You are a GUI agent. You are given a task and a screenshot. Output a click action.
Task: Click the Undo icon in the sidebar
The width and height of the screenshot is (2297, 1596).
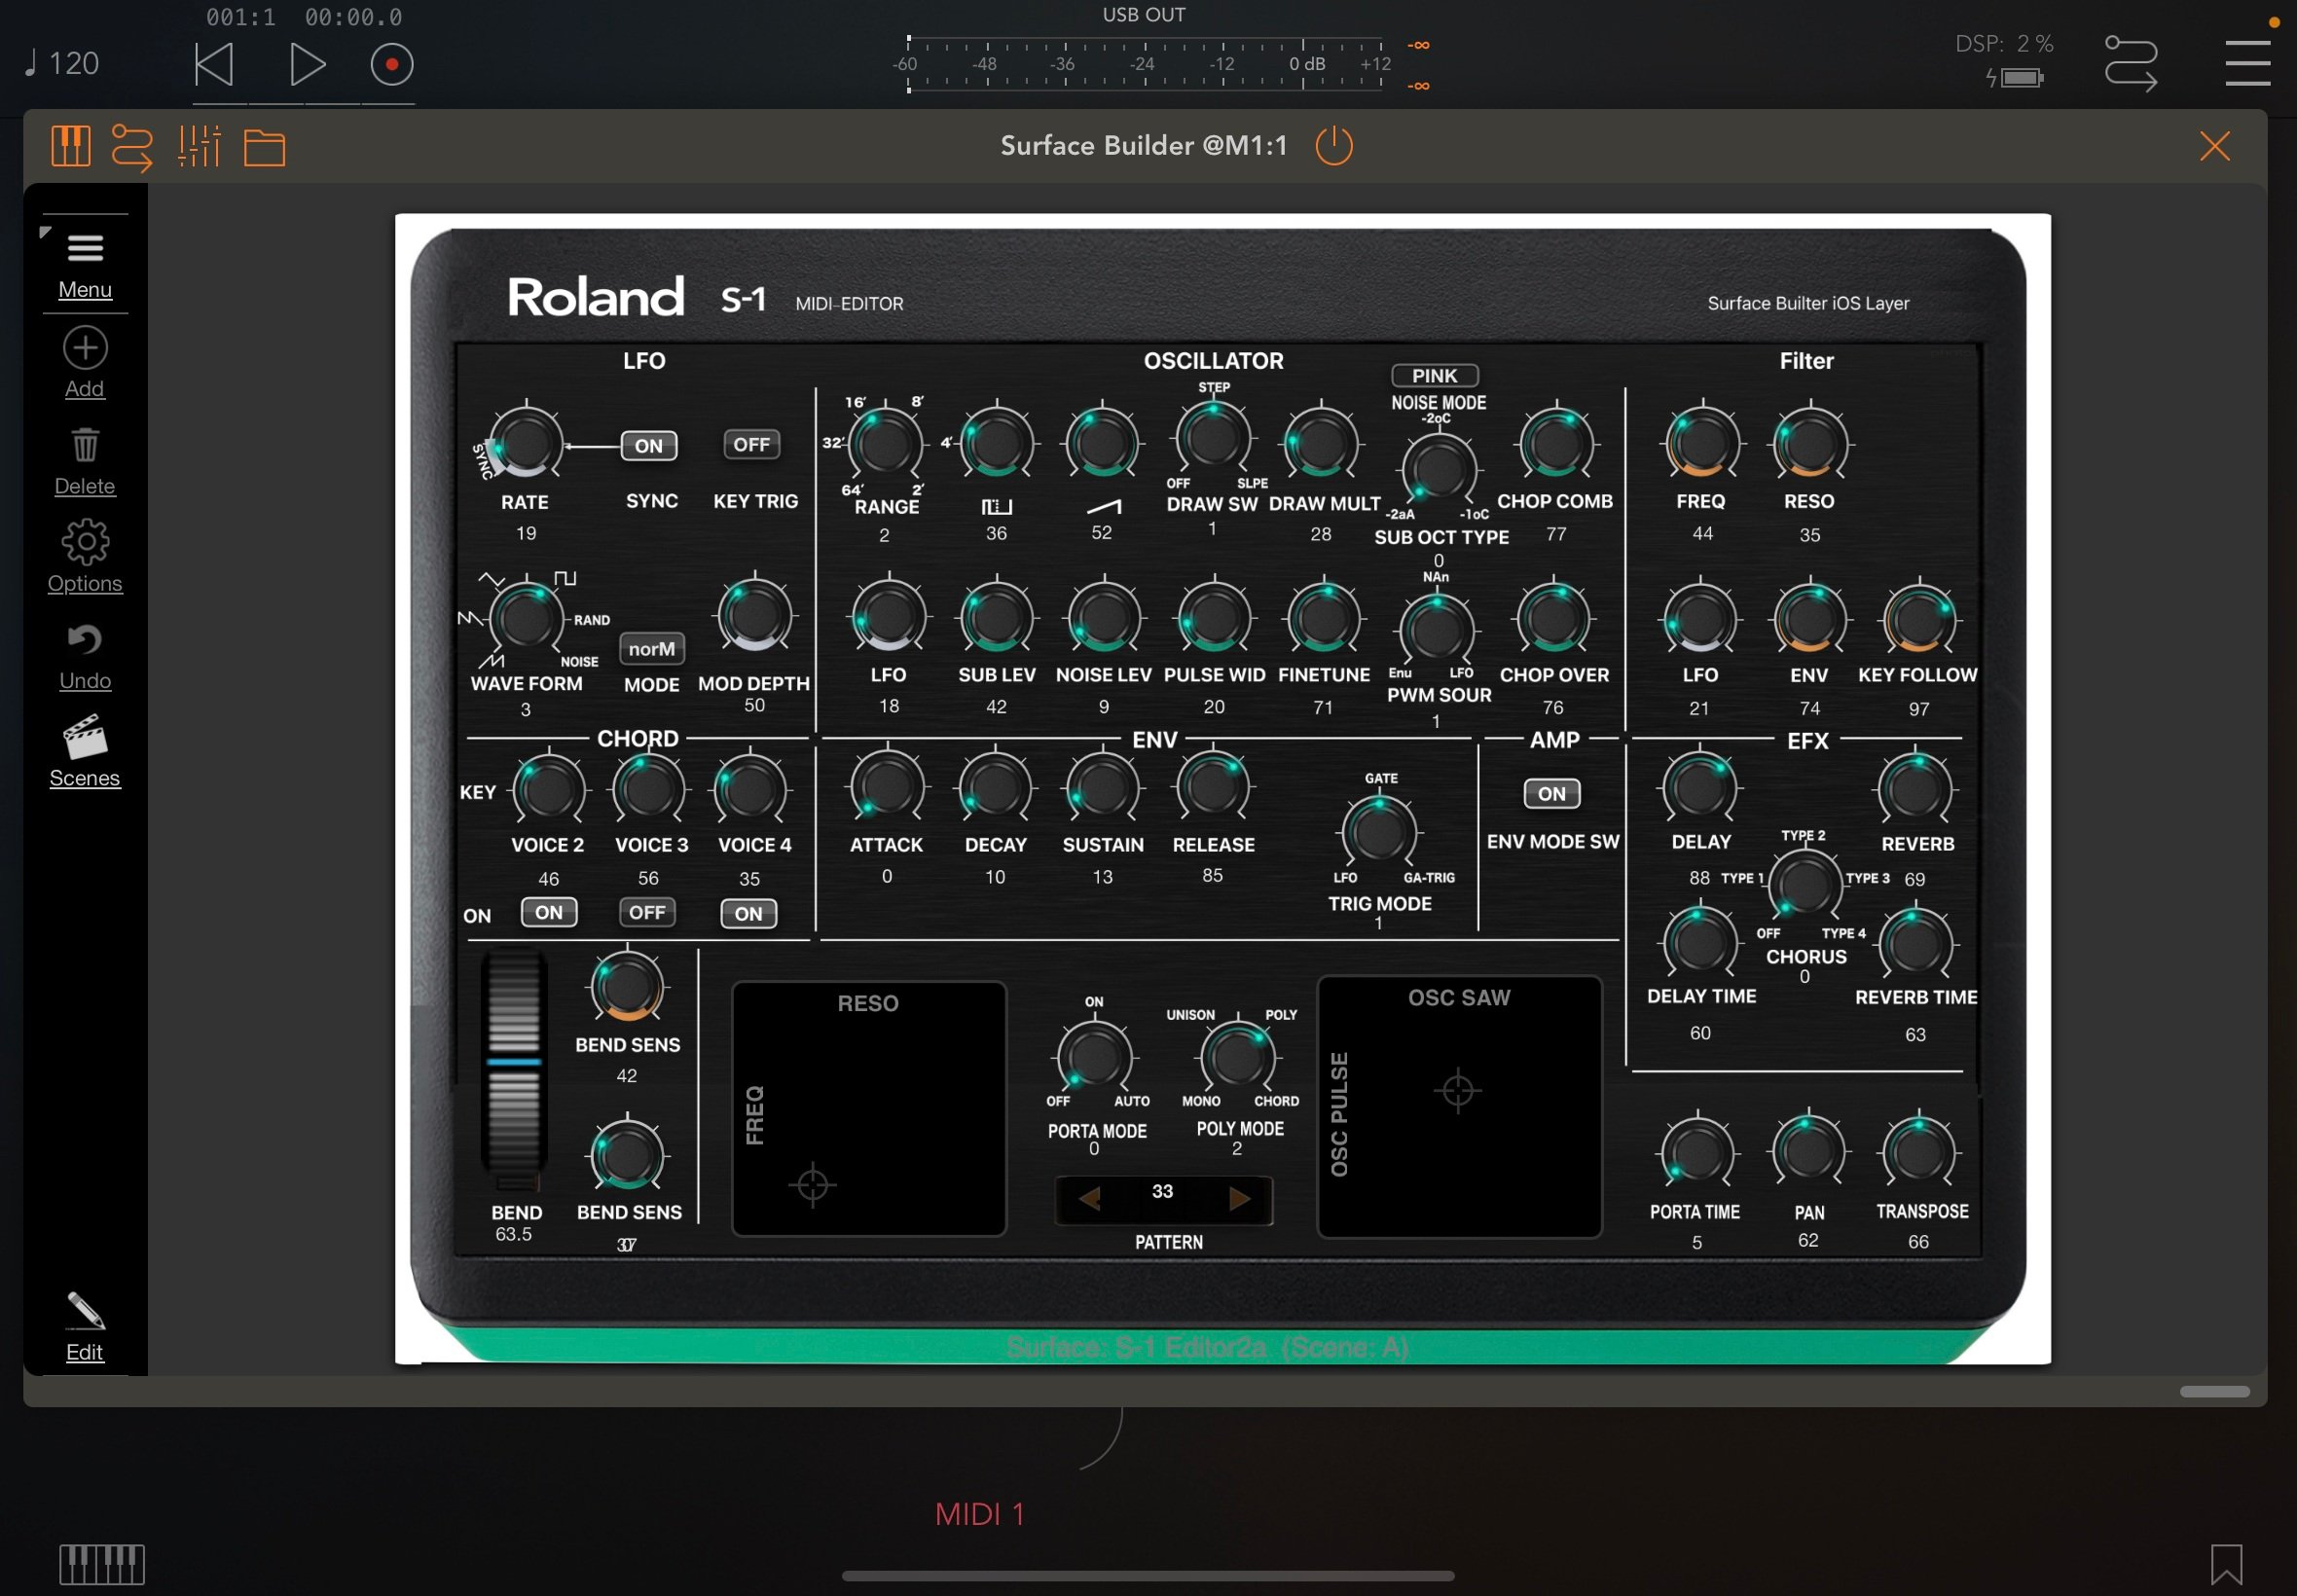point(84,639)
